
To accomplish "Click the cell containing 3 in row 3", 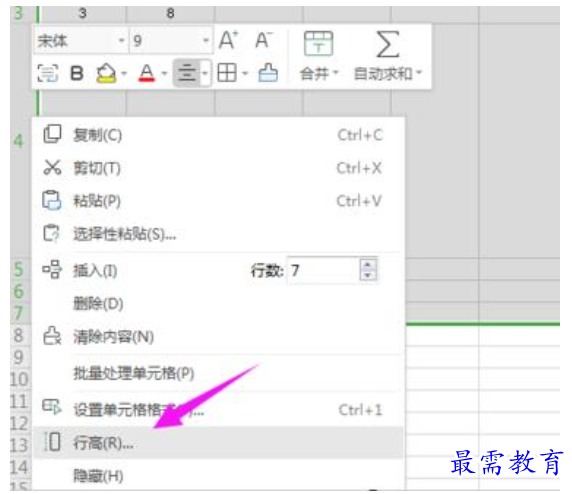I will (82, 13).
